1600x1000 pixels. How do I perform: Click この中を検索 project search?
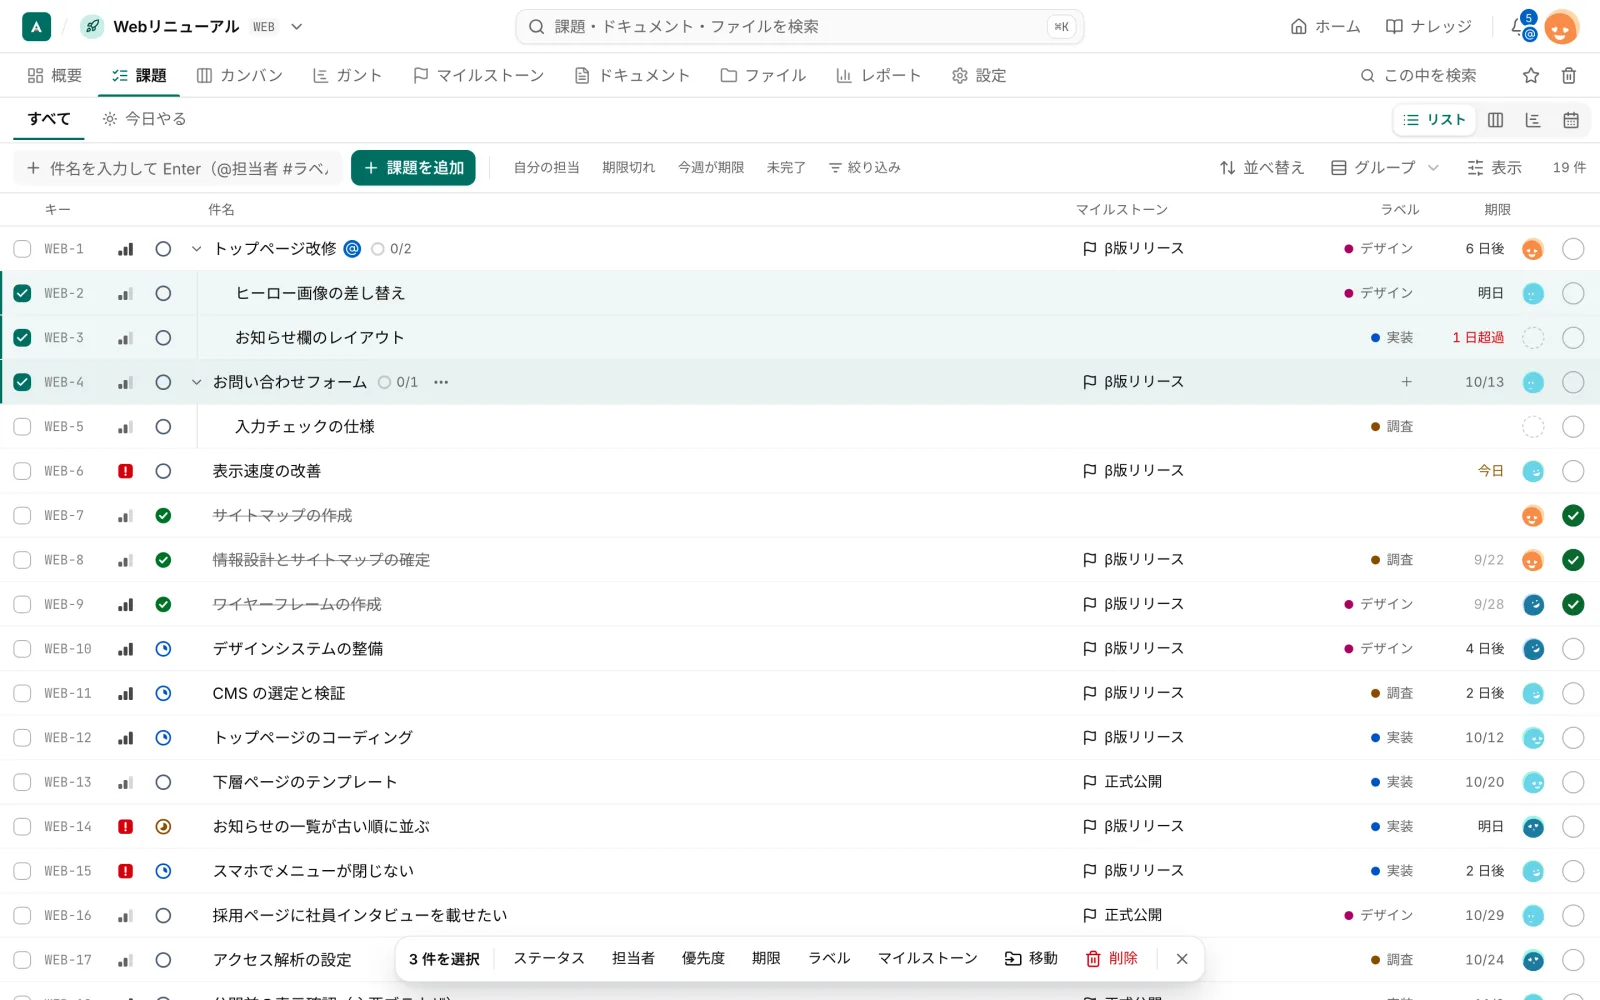[1418, 75]
